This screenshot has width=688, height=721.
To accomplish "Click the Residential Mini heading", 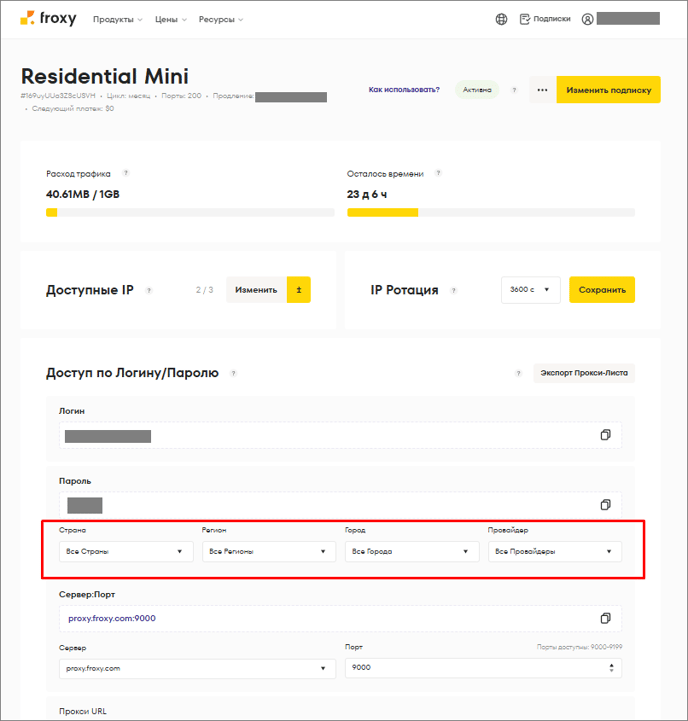I will (x=105, y=76).
